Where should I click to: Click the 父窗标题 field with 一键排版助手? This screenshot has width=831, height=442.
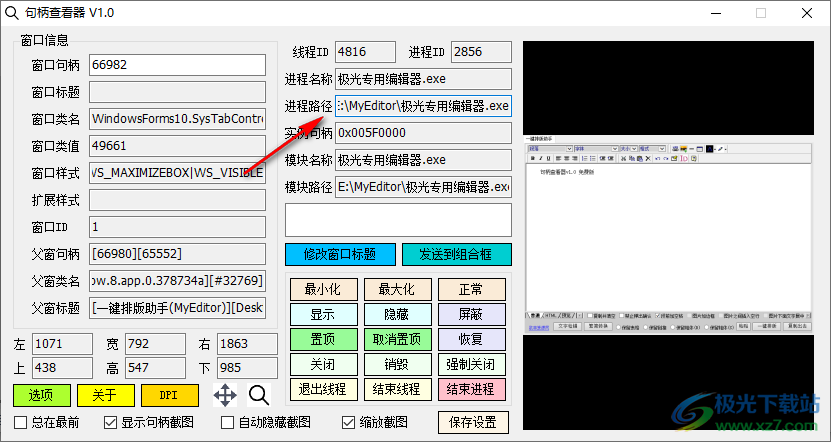[178, 308]
